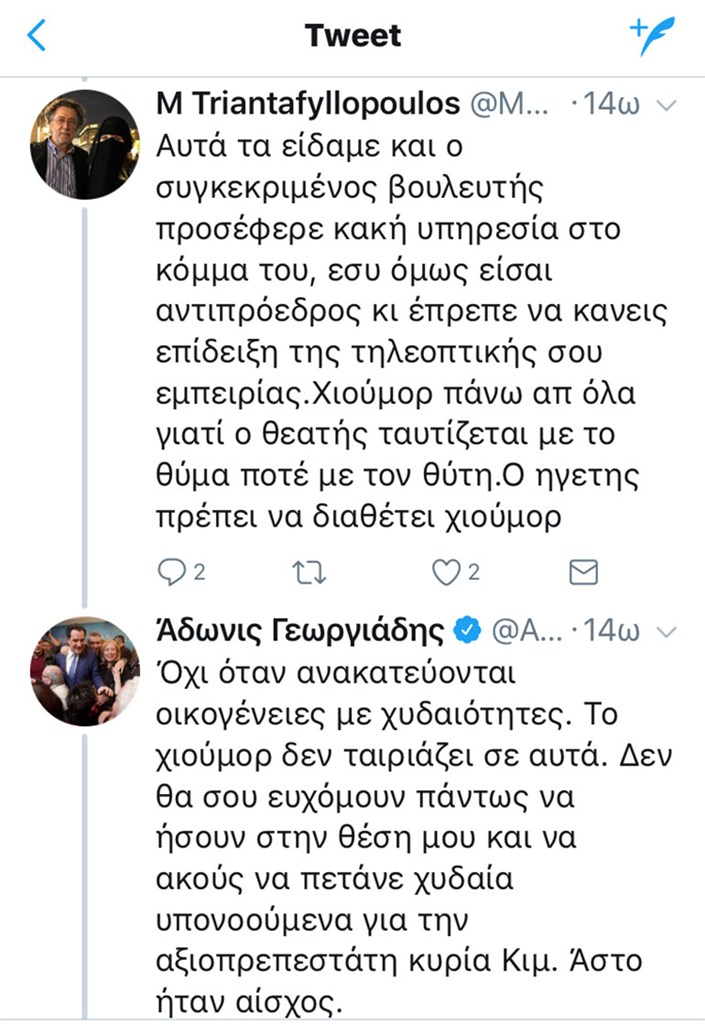Open Άδωνις Γεωργιάδης's profile picture
The height and width of the screenshot is (1024, 705).
pos(85,671)
